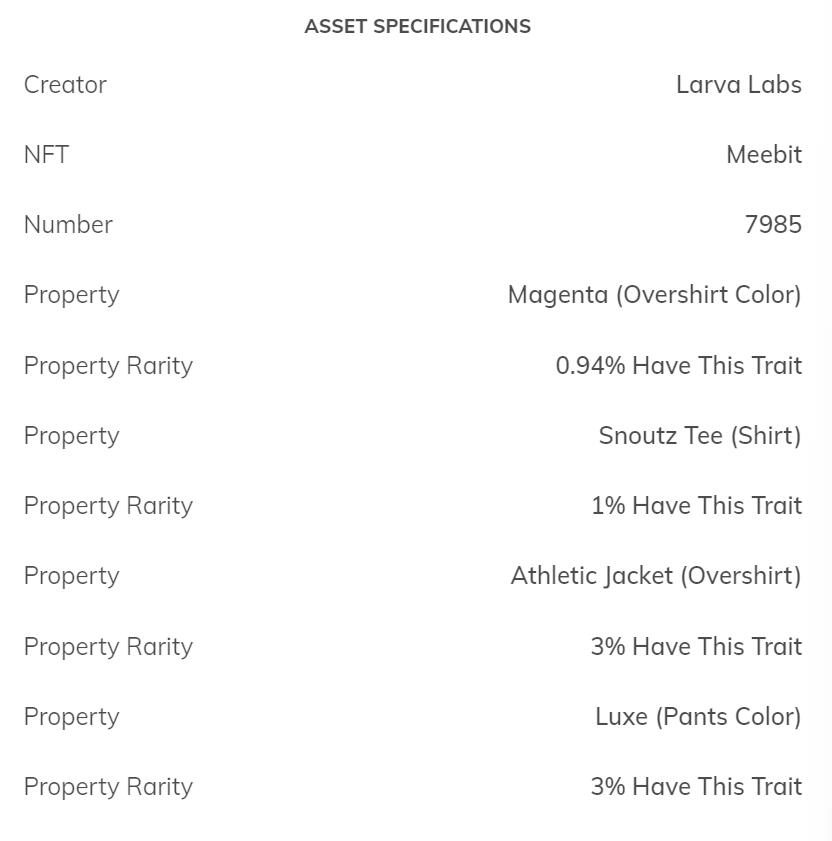The height and width of the screenshot is (841, 832).
Task: Select the rarity value for Athletic Jacket
Action: click(x=696, y=647)
